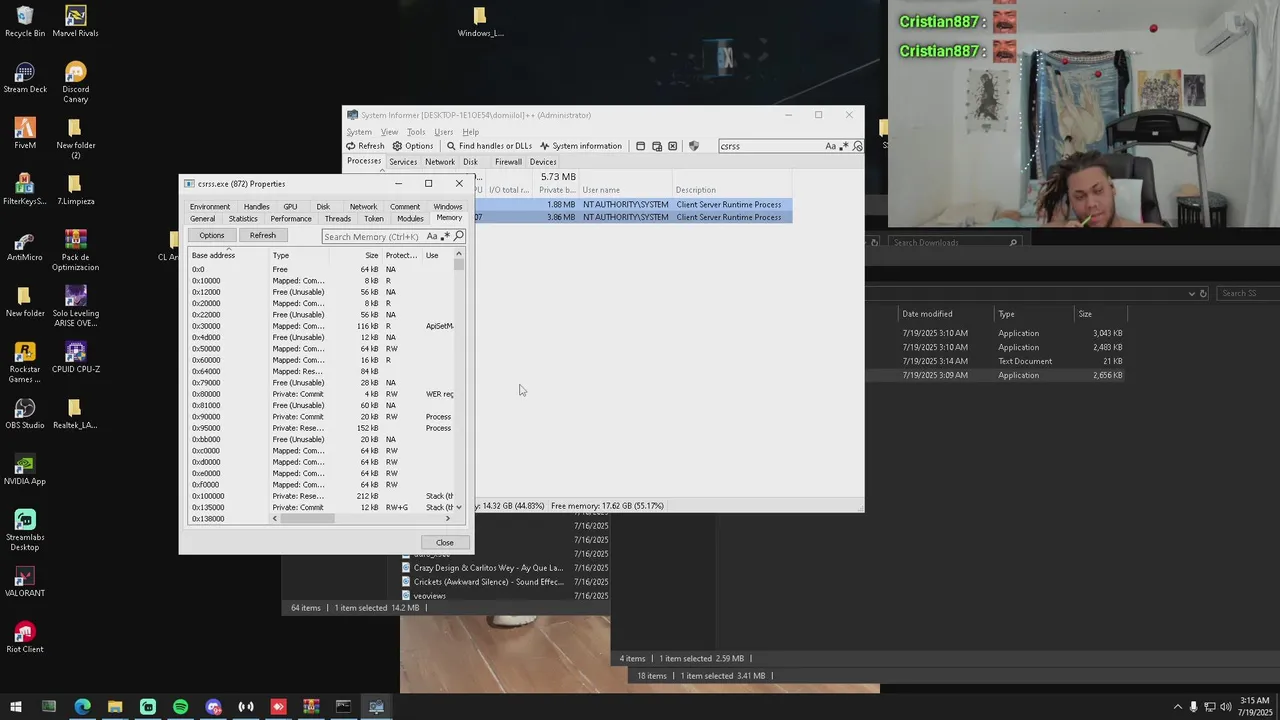Toggle case sensitive Aa in Search Memory box
This screenshot has width=1280, height=720.
(x=431, y=237)
